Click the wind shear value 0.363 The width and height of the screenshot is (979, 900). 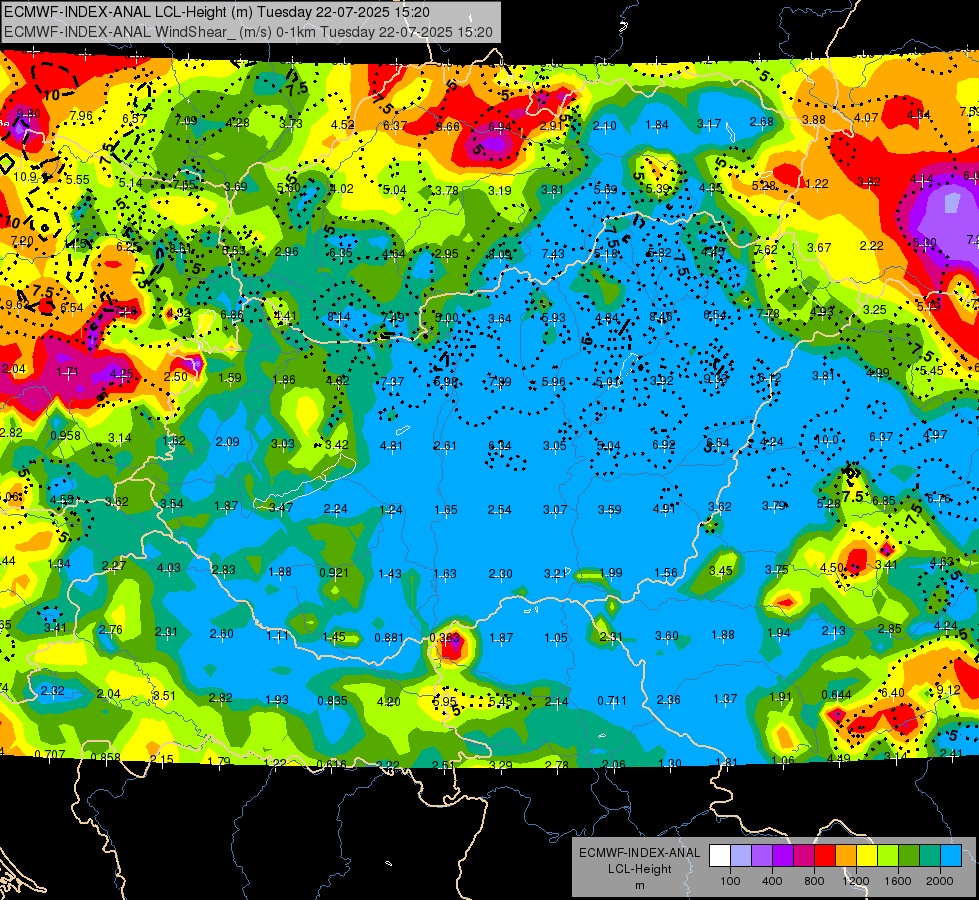coord(445,638)
